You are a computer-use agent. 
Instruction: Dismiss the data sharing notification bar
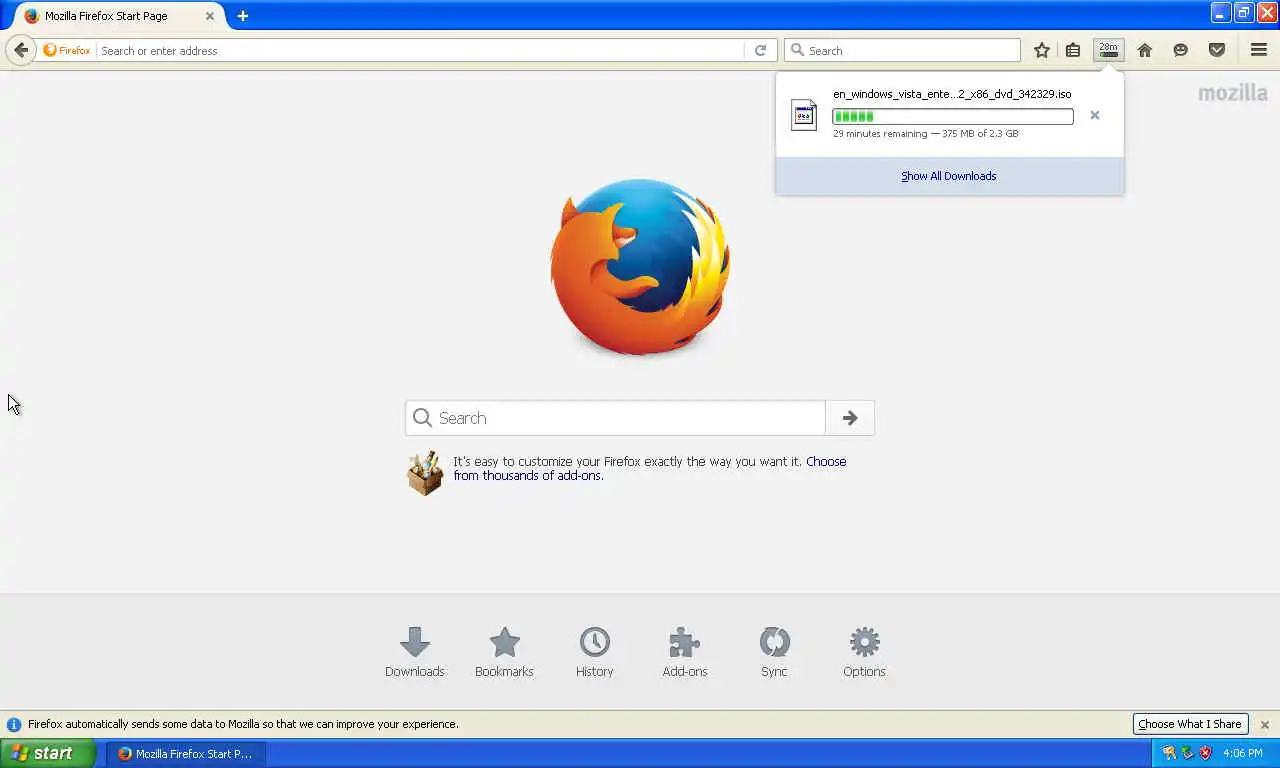pos(1265,724)
